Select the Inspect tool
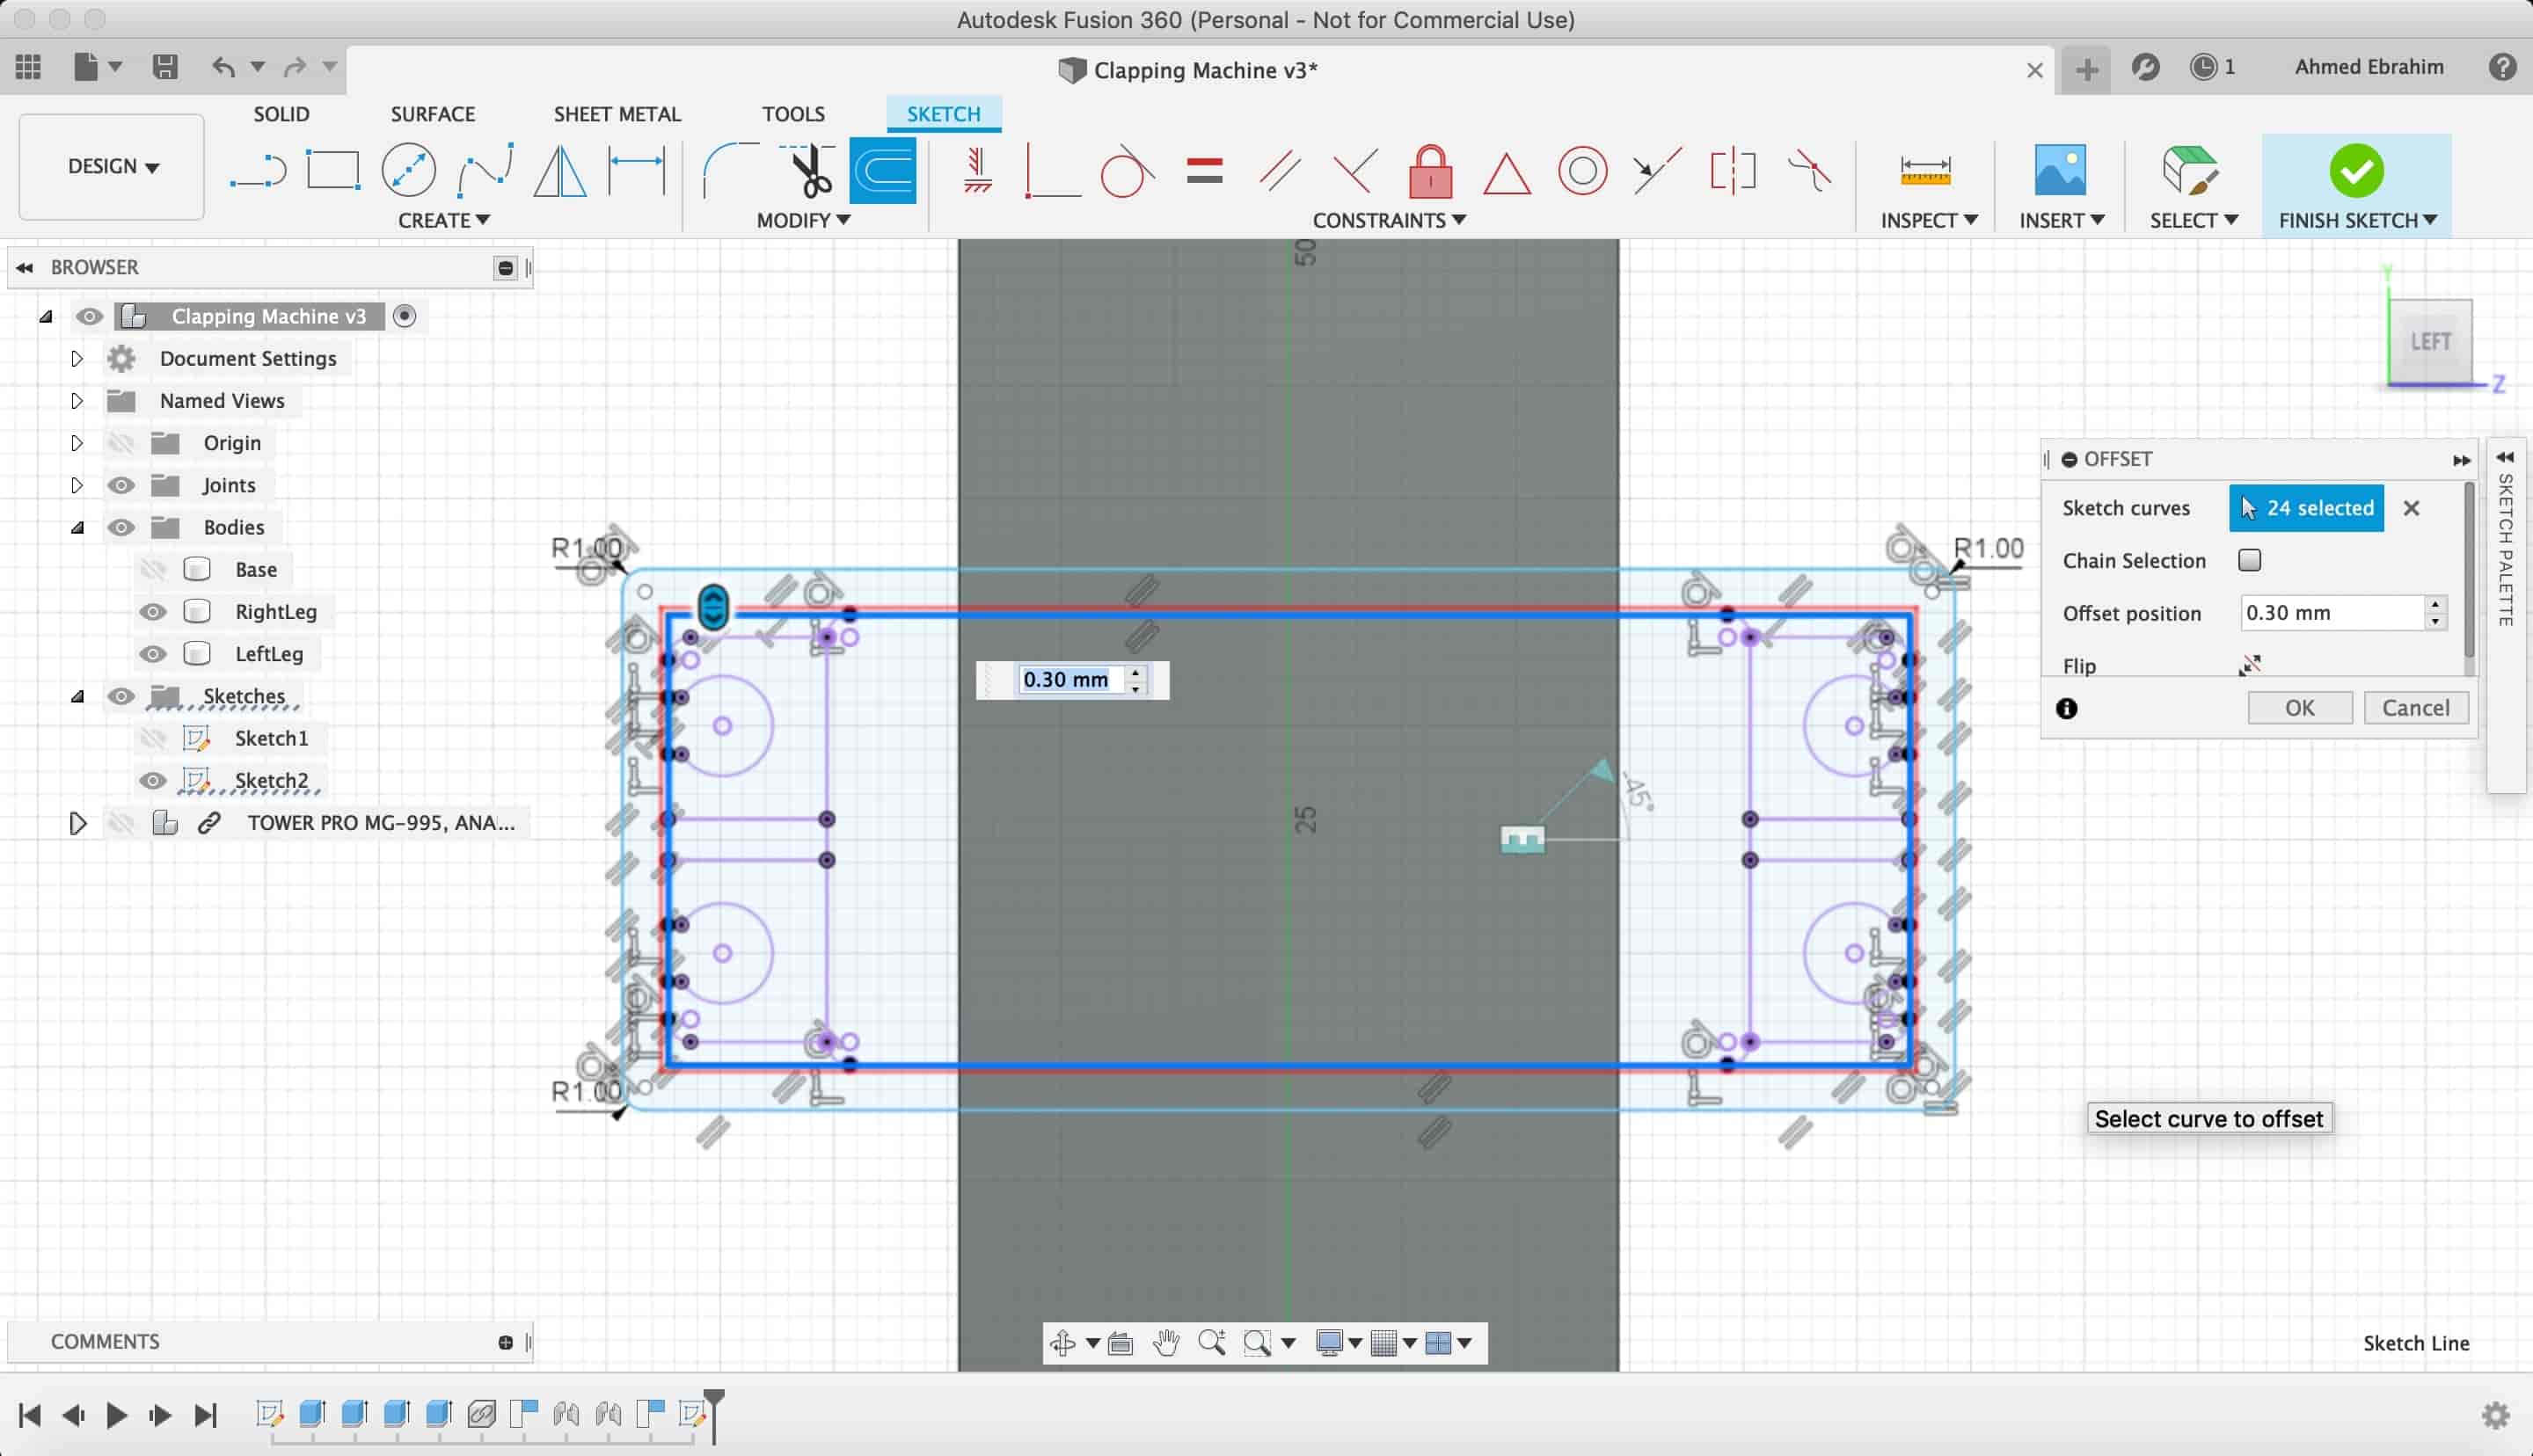The height and width of the screenshot is (1456, 2533). [1928, 169]
